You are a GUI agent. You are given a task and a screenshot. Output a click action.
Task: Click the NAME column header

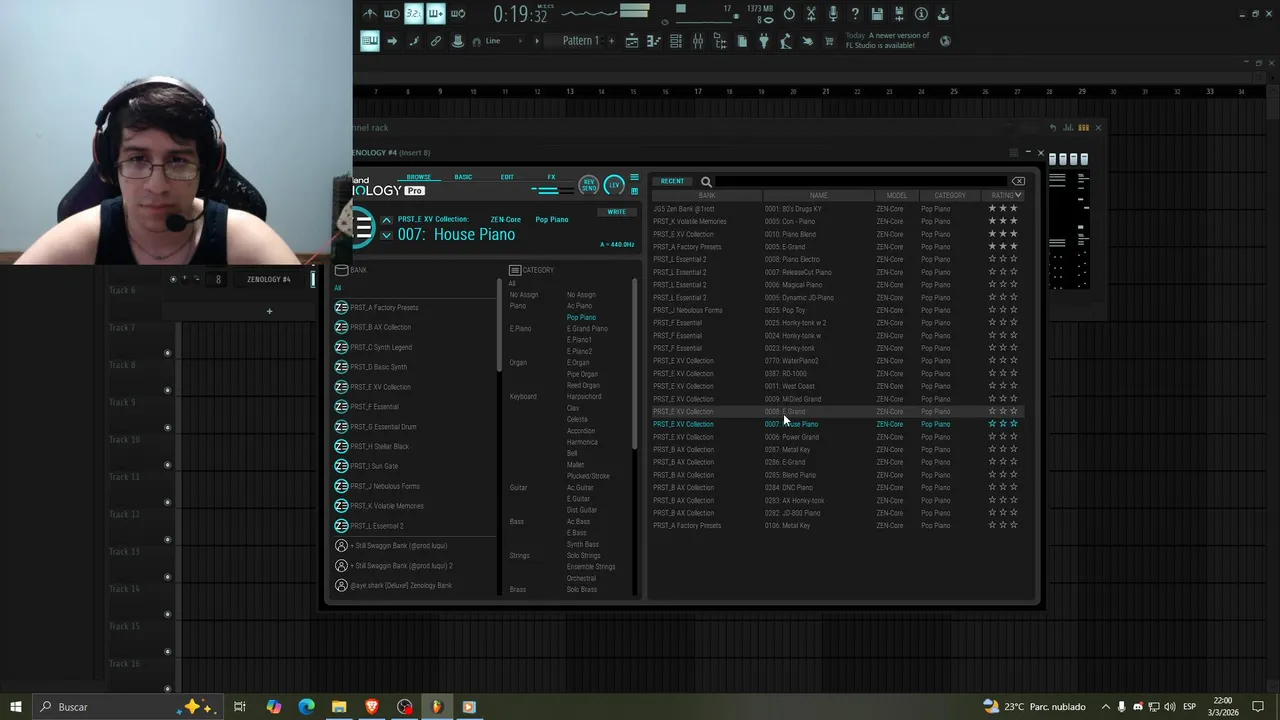coord(818,196)
